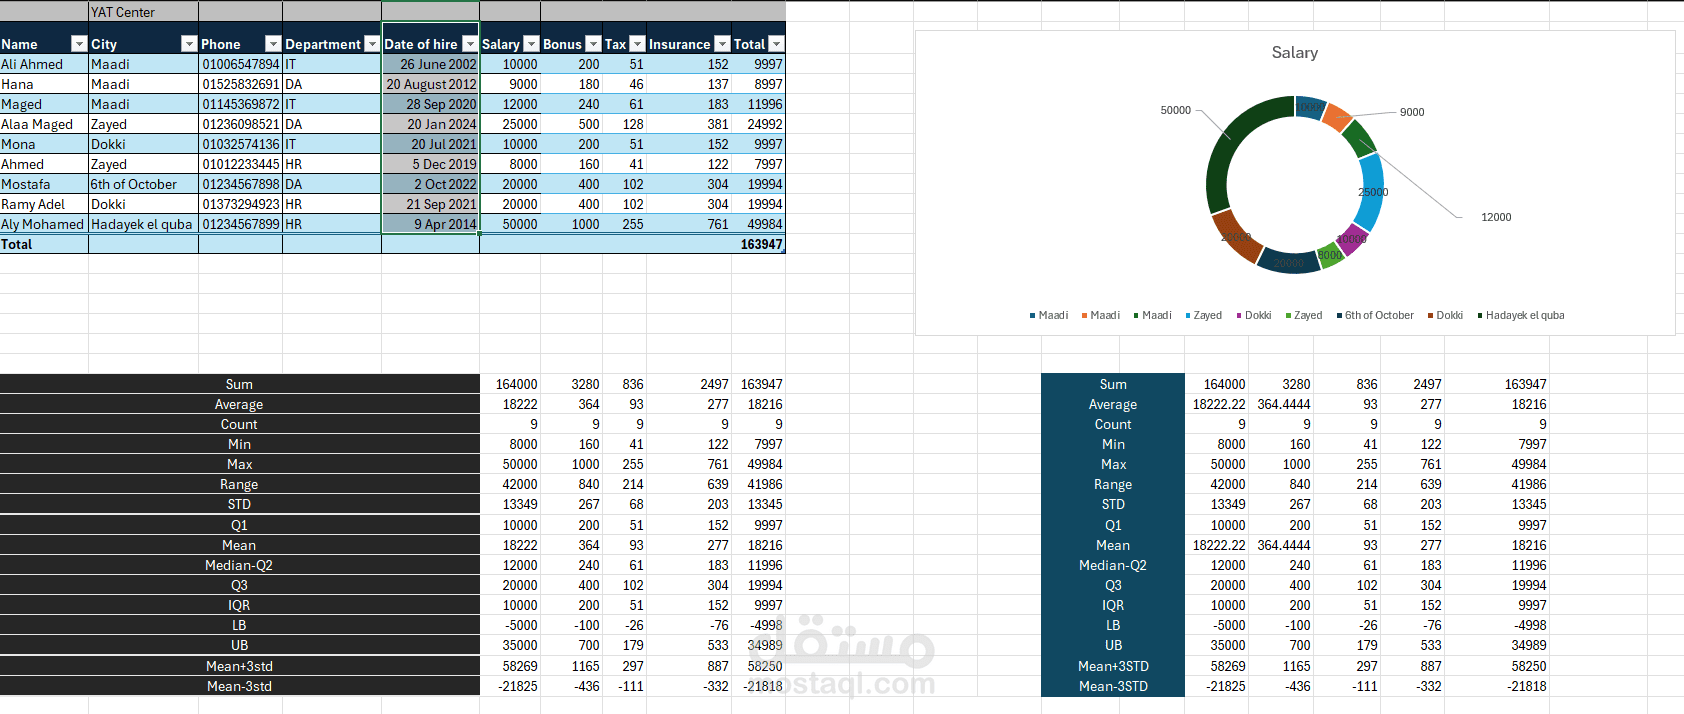Select the 'Hadayek el quba' city cell in table

[143, 224]
